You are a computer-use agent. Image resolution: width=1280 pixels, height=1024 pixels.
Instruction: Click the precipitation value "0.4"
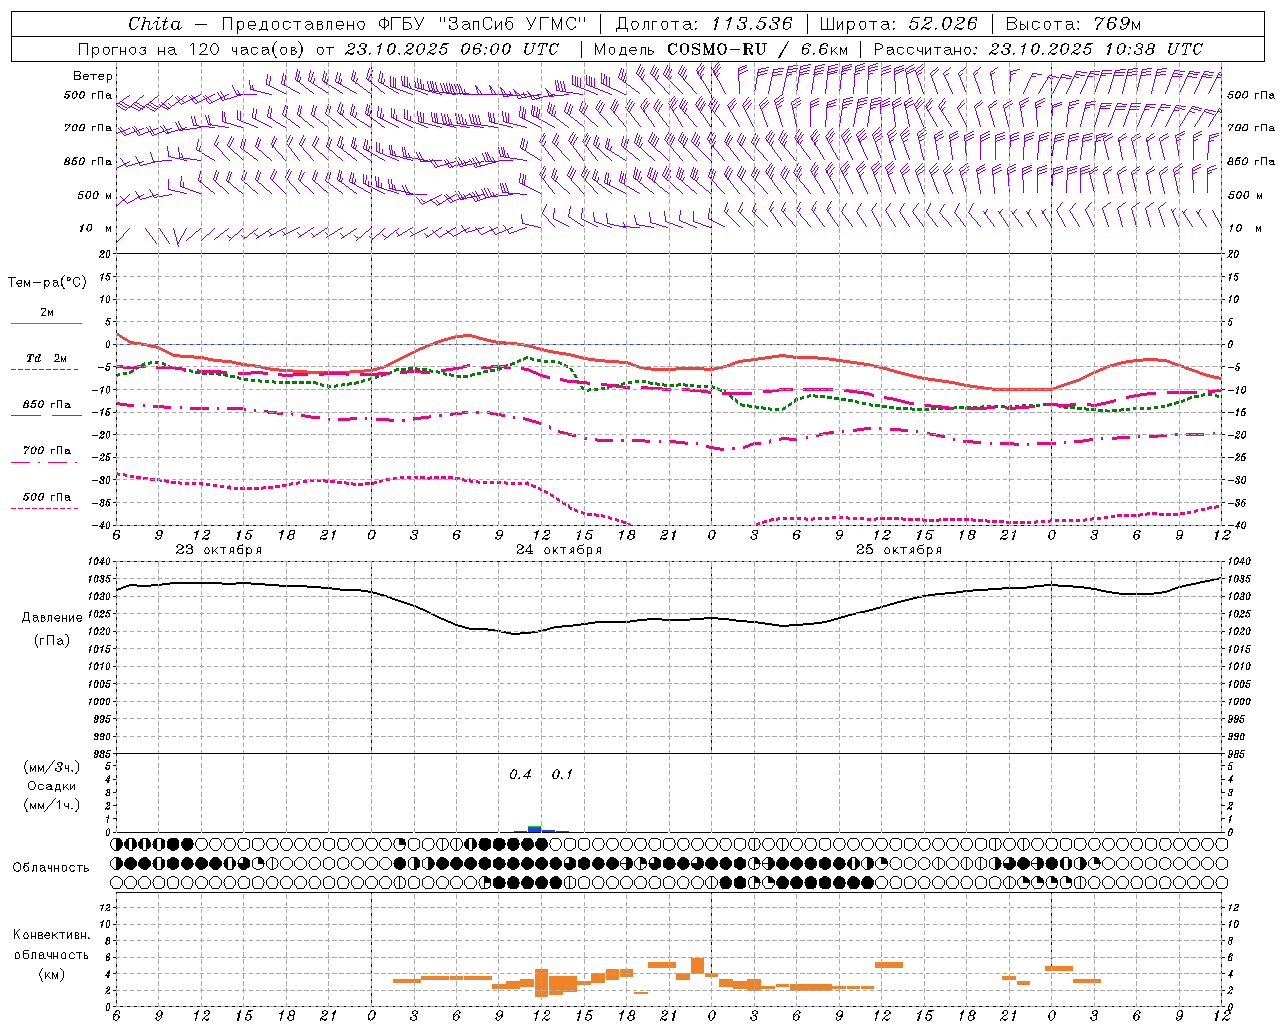pyautogui.click(x=520, y=774)
